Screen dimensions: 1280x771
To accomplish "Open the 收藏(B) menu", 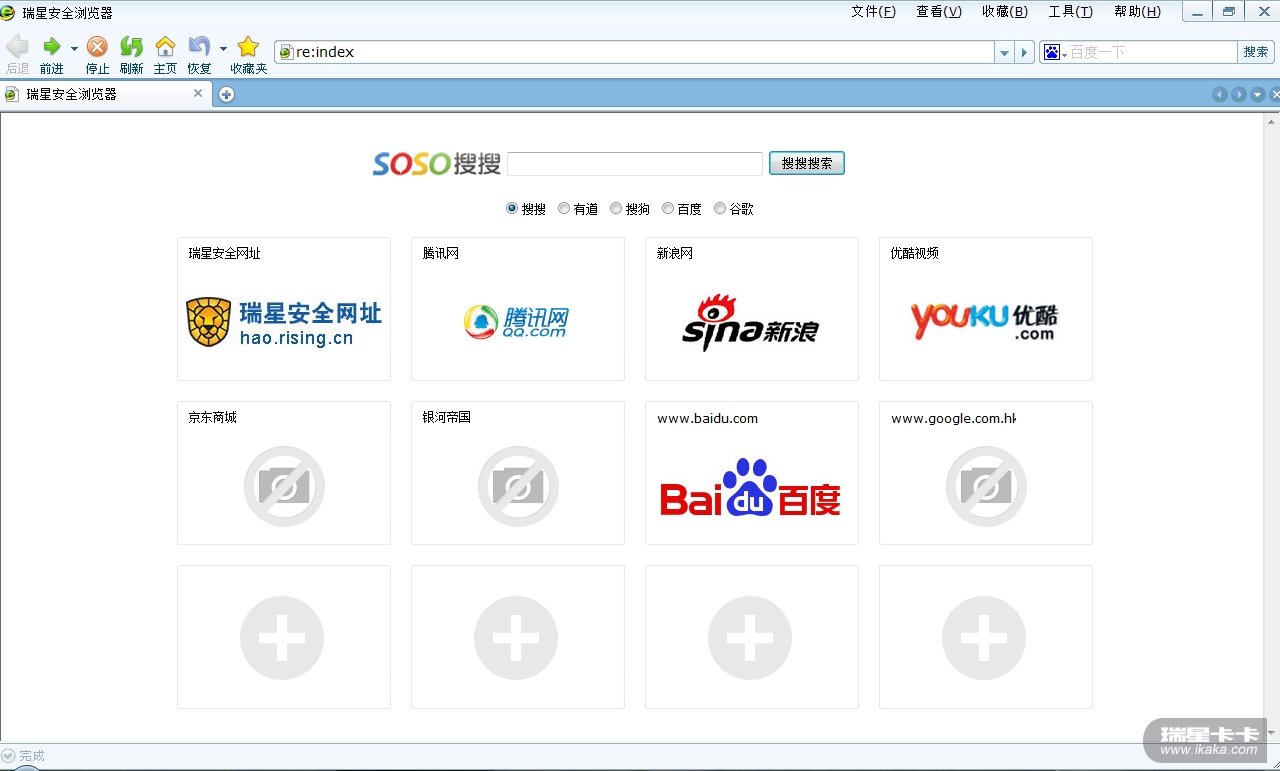I will click(x=1005, y=12).
